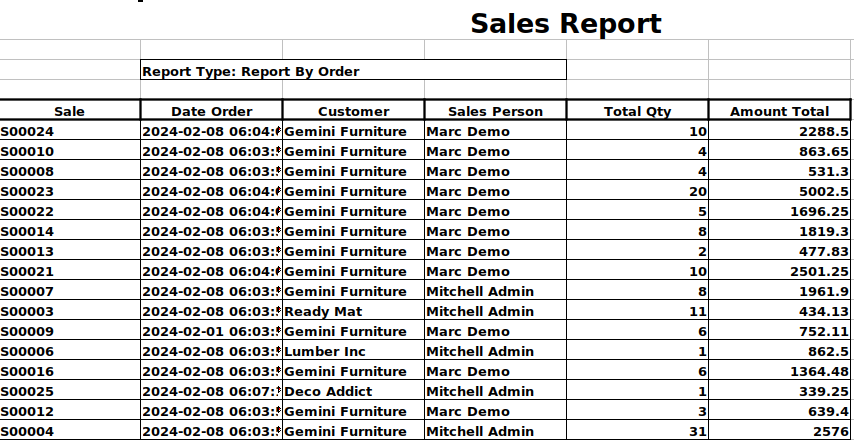Click the date cell 2024-02-01 for S00009
This screenshot has height=440, width=854.
pyautogui.click(x=211, y=331)
